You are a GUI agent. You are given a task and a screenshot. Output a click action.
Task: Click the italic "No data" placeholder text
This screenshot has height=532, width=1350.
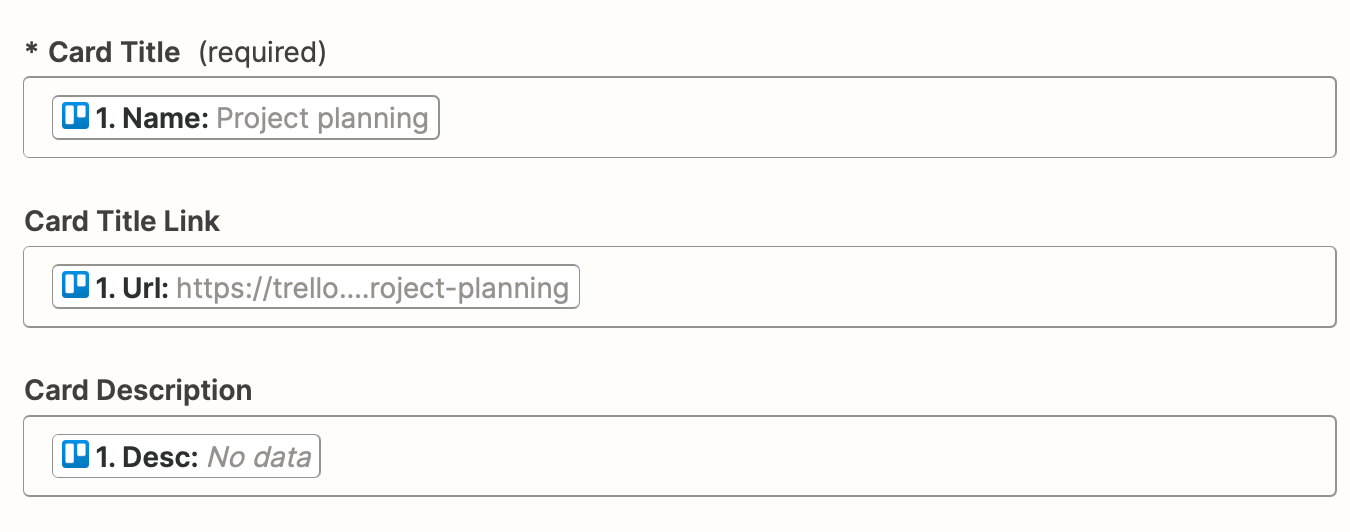point(258,457)
